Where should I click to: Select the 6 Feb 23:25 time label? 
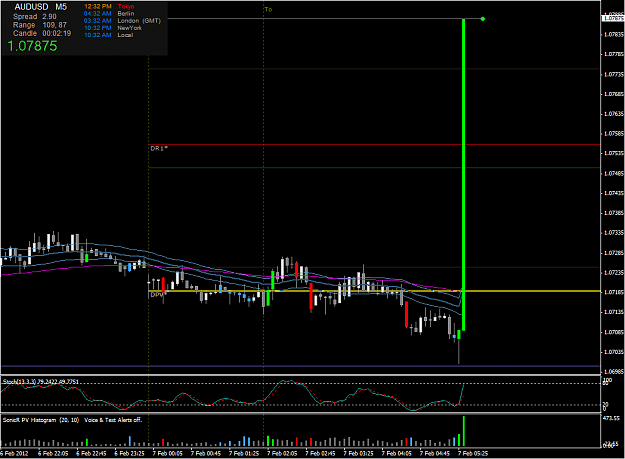tap(130, 453)
